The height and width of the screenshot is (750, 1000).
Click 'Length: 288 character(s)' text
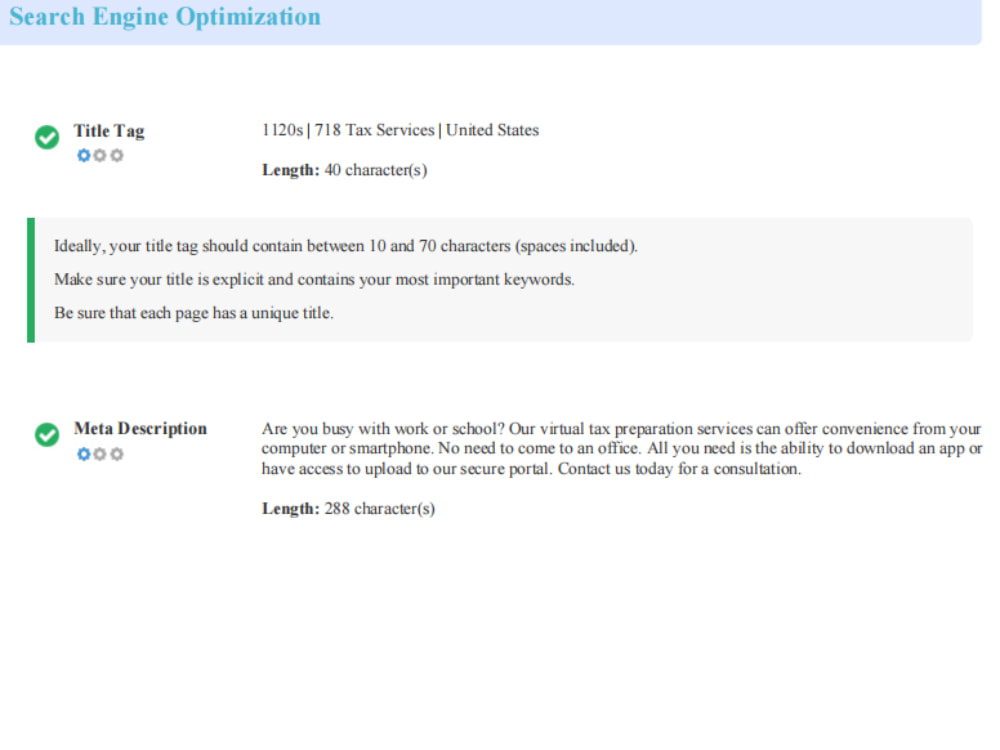coord(348,509)
